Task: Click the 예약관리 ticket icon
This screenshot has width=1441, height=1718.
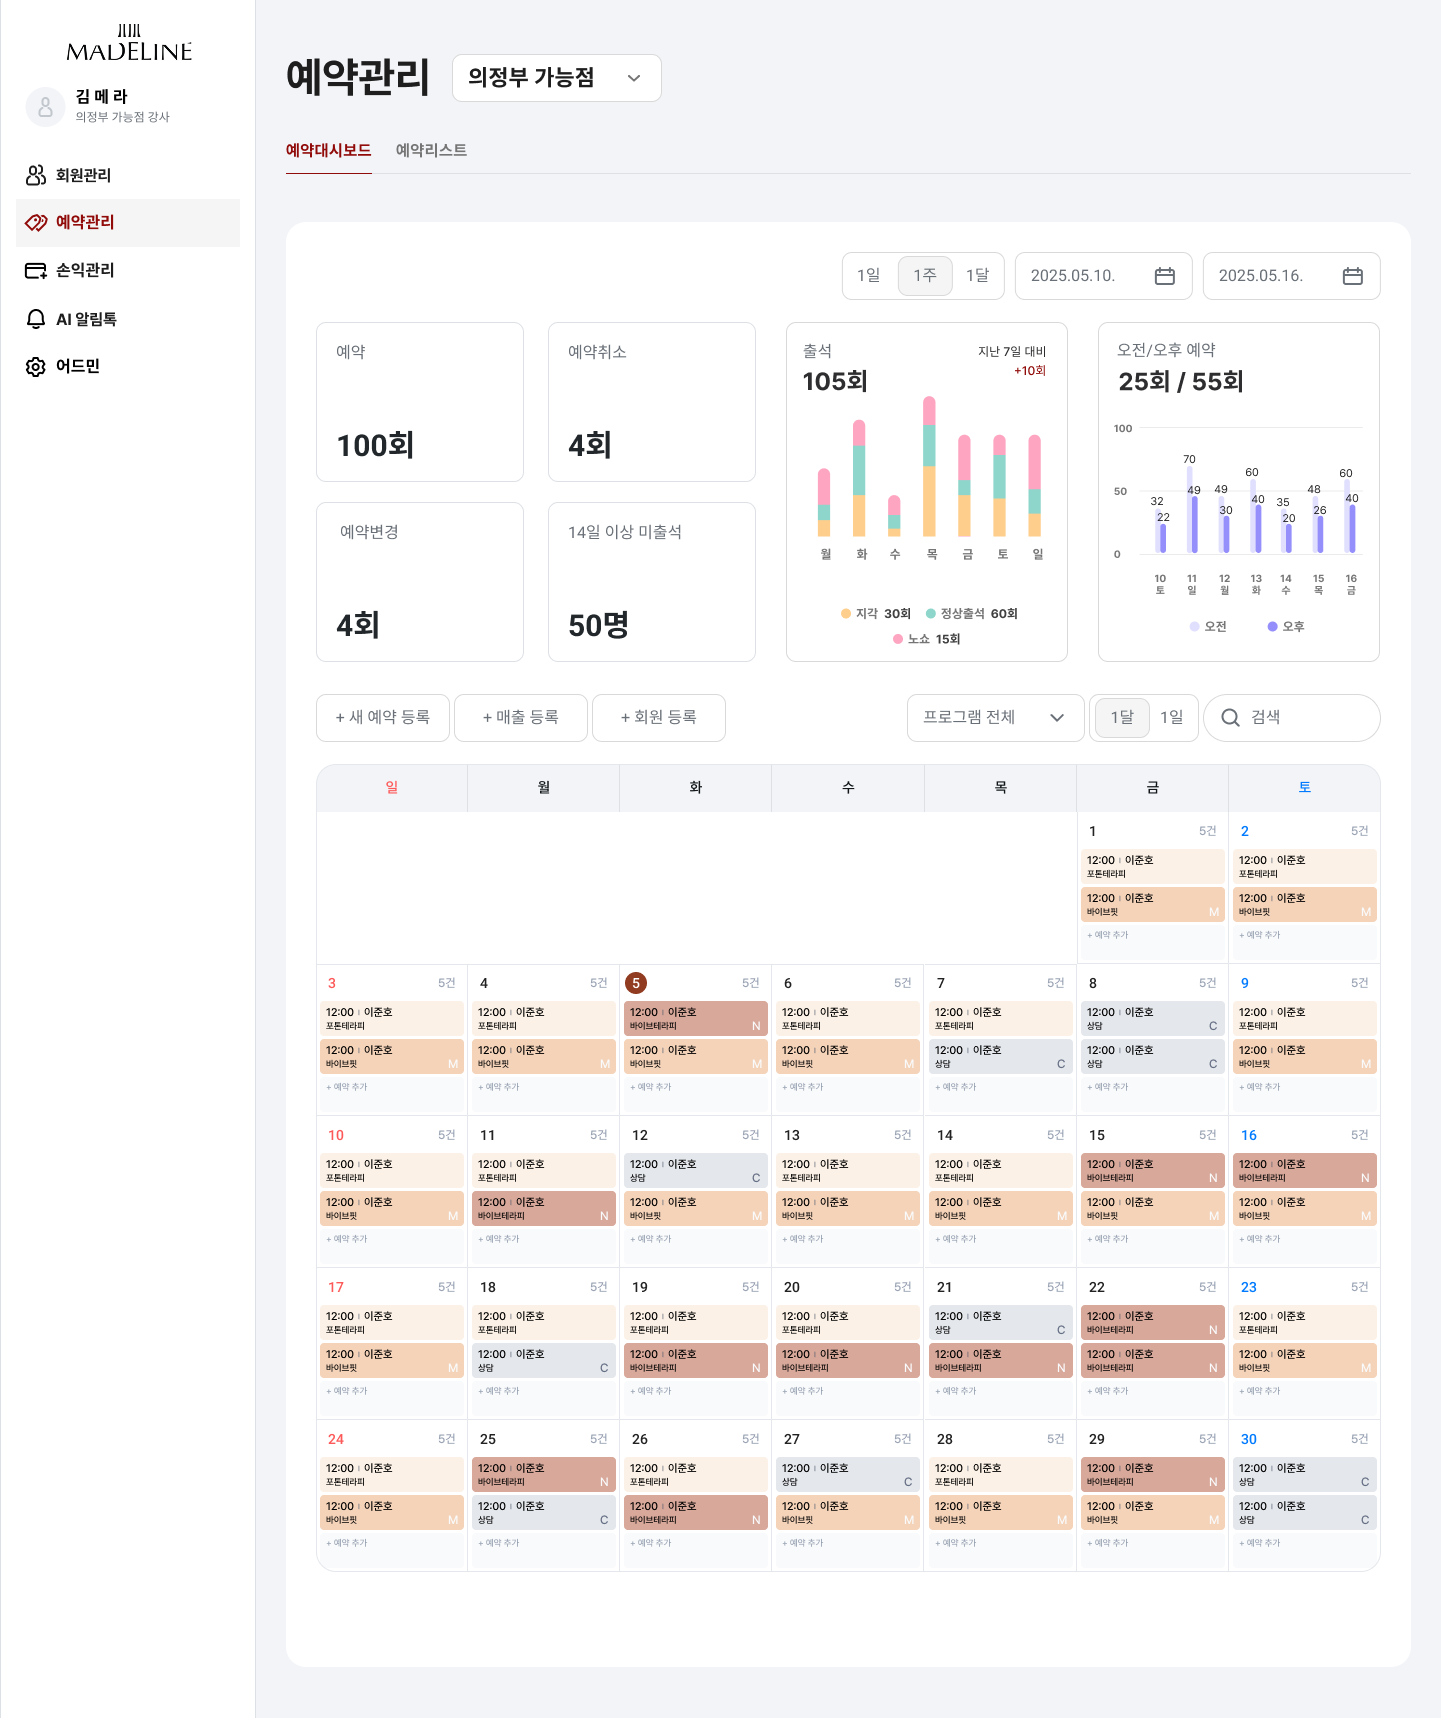Action: pos(36,222)
